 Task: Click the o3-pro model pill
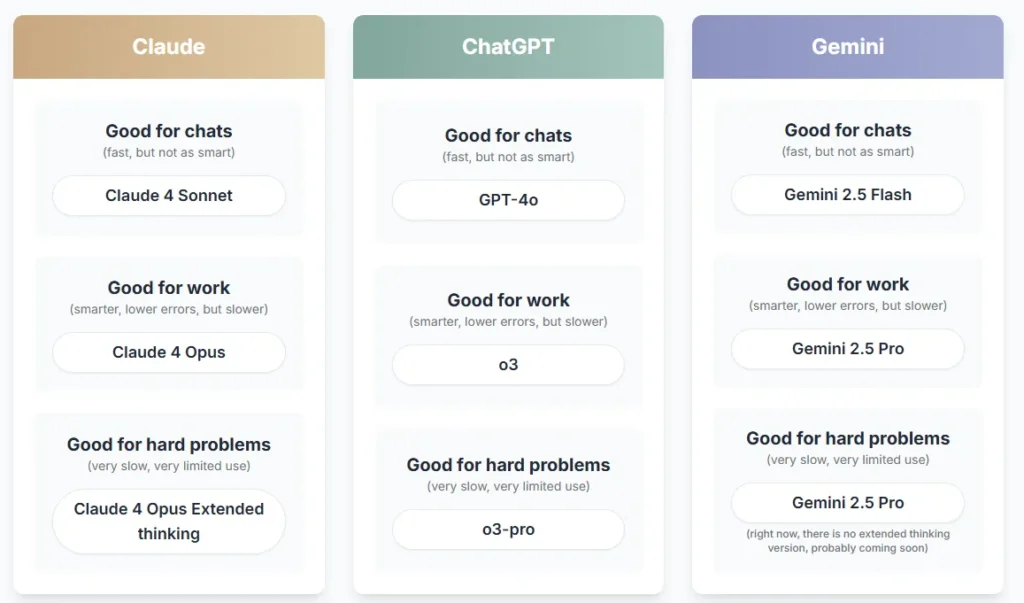[x=508, y=529]
